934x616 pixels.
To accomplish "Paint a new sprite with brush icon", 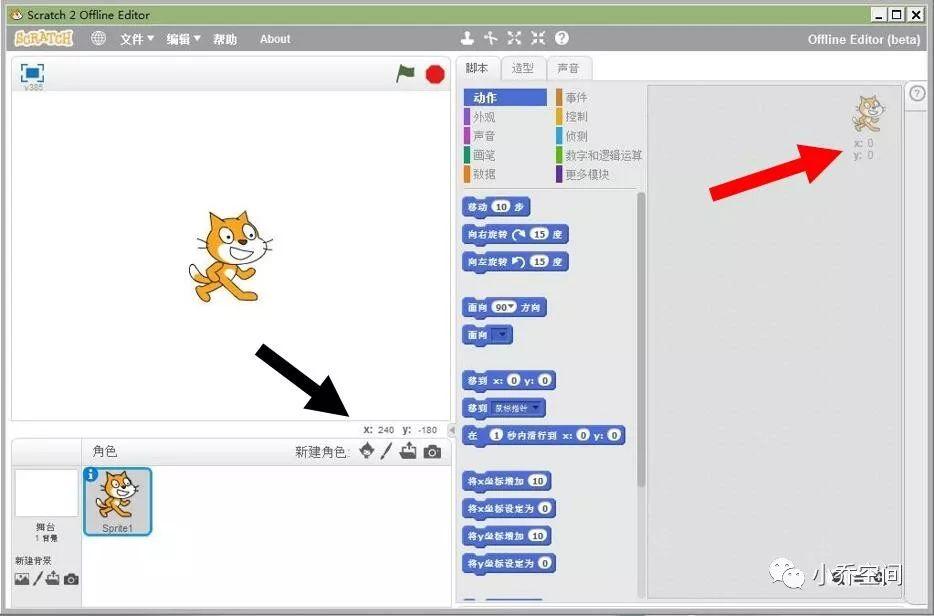I will [386, 452].
